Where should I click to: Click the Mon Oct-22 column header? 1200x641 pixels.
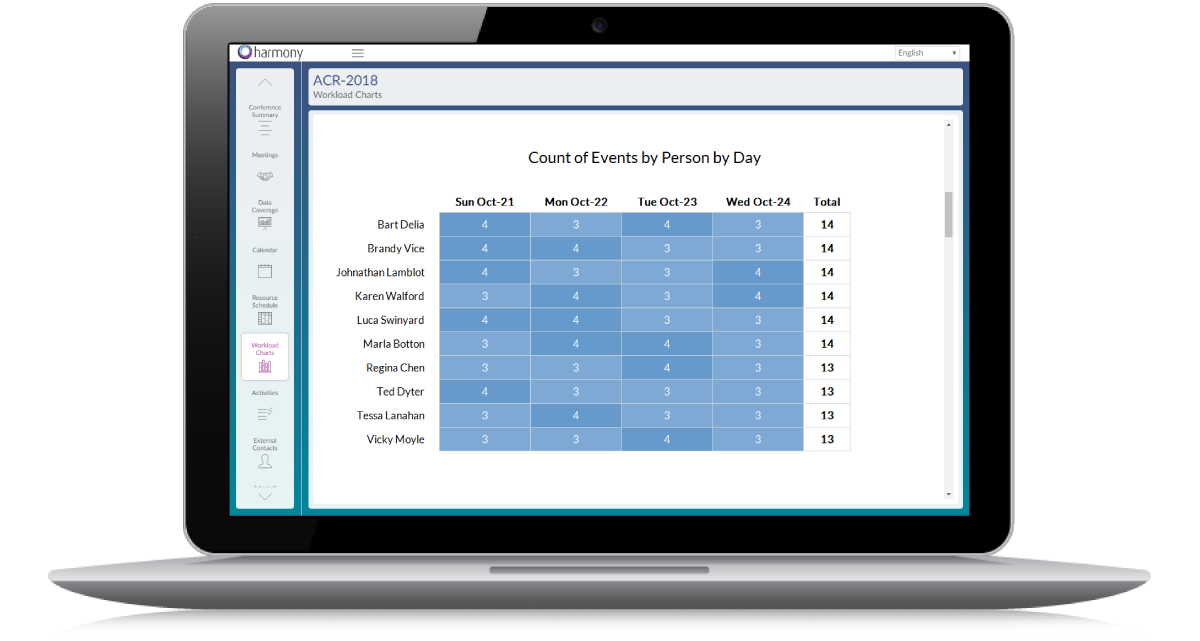576,202
